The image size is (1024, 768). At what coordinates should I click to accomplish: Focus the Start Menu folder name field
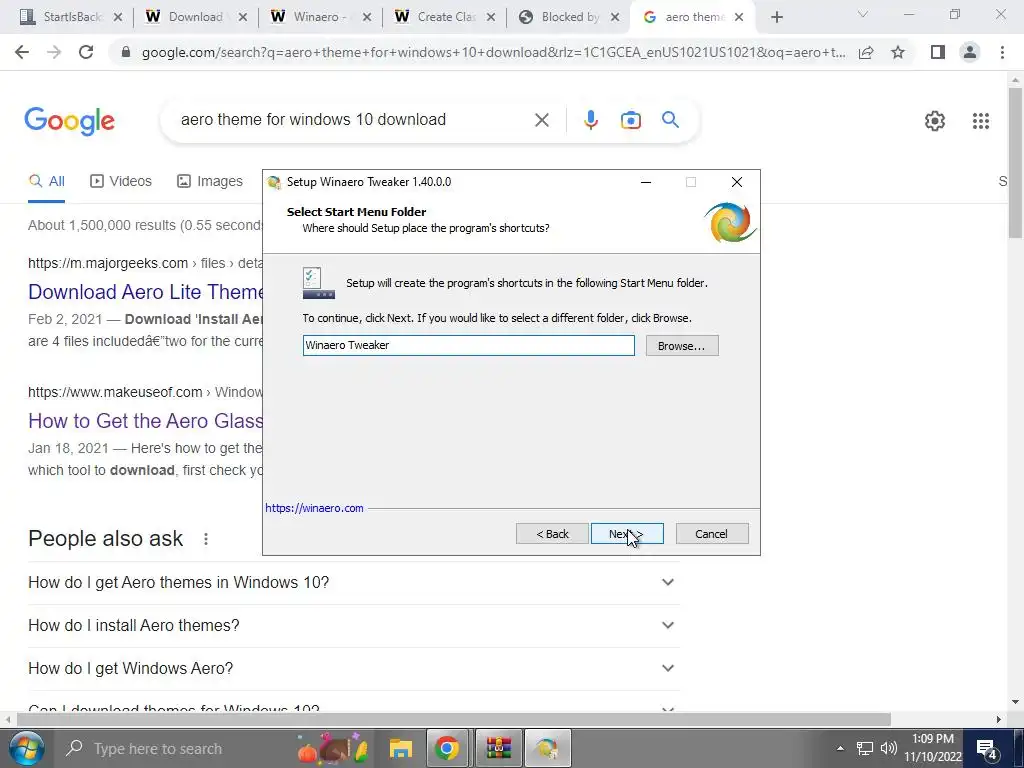coord(468,345)
